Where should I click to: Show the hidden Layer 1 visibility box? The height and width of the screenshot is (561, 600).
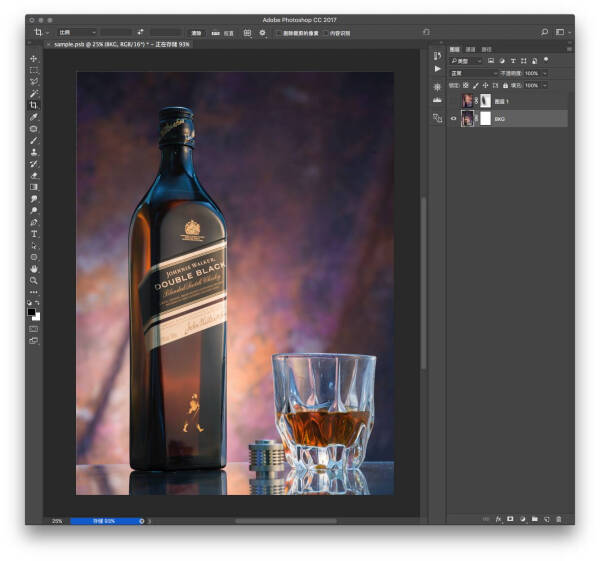click(453, 101)
